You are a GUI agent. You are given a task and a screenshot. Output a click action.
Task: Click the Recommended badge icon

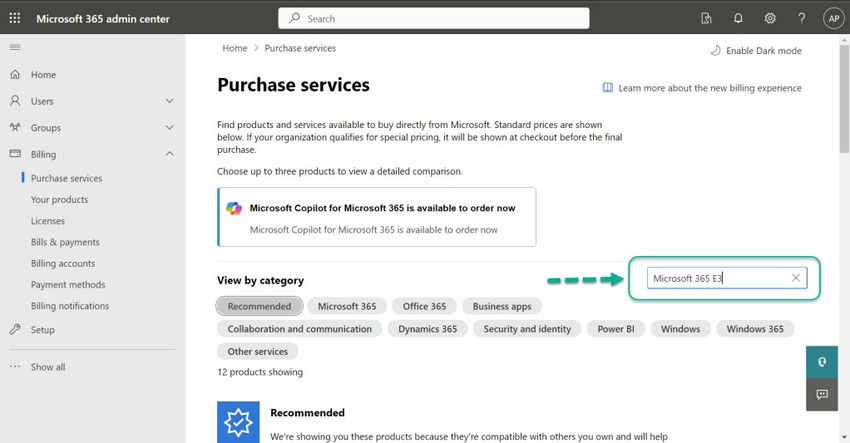click(239, 422)
